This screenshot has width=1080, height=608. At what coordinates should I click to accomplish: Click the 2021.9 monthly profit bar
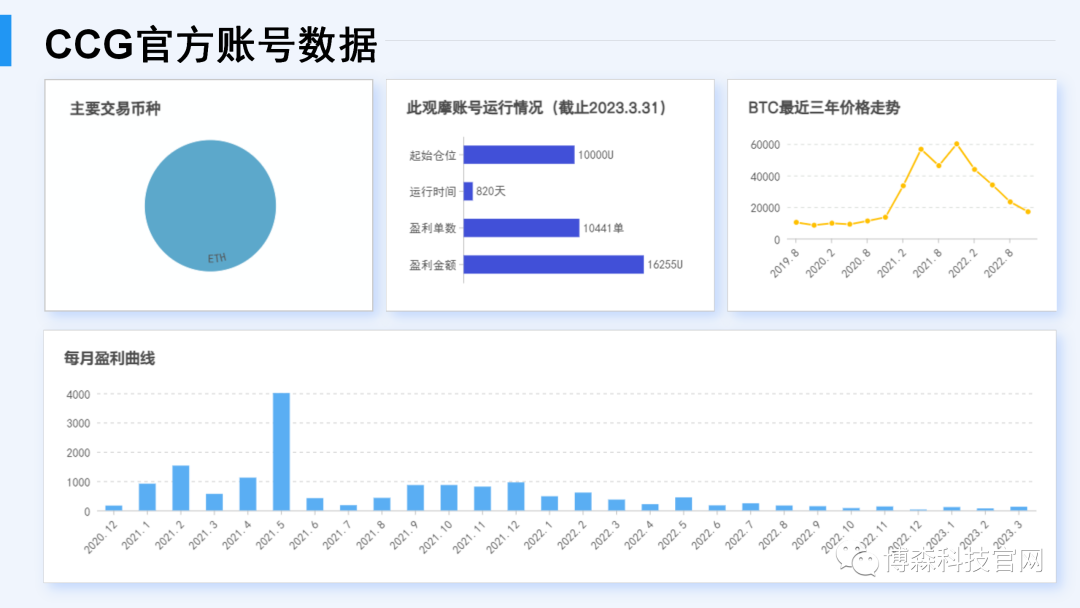(415, 498)
